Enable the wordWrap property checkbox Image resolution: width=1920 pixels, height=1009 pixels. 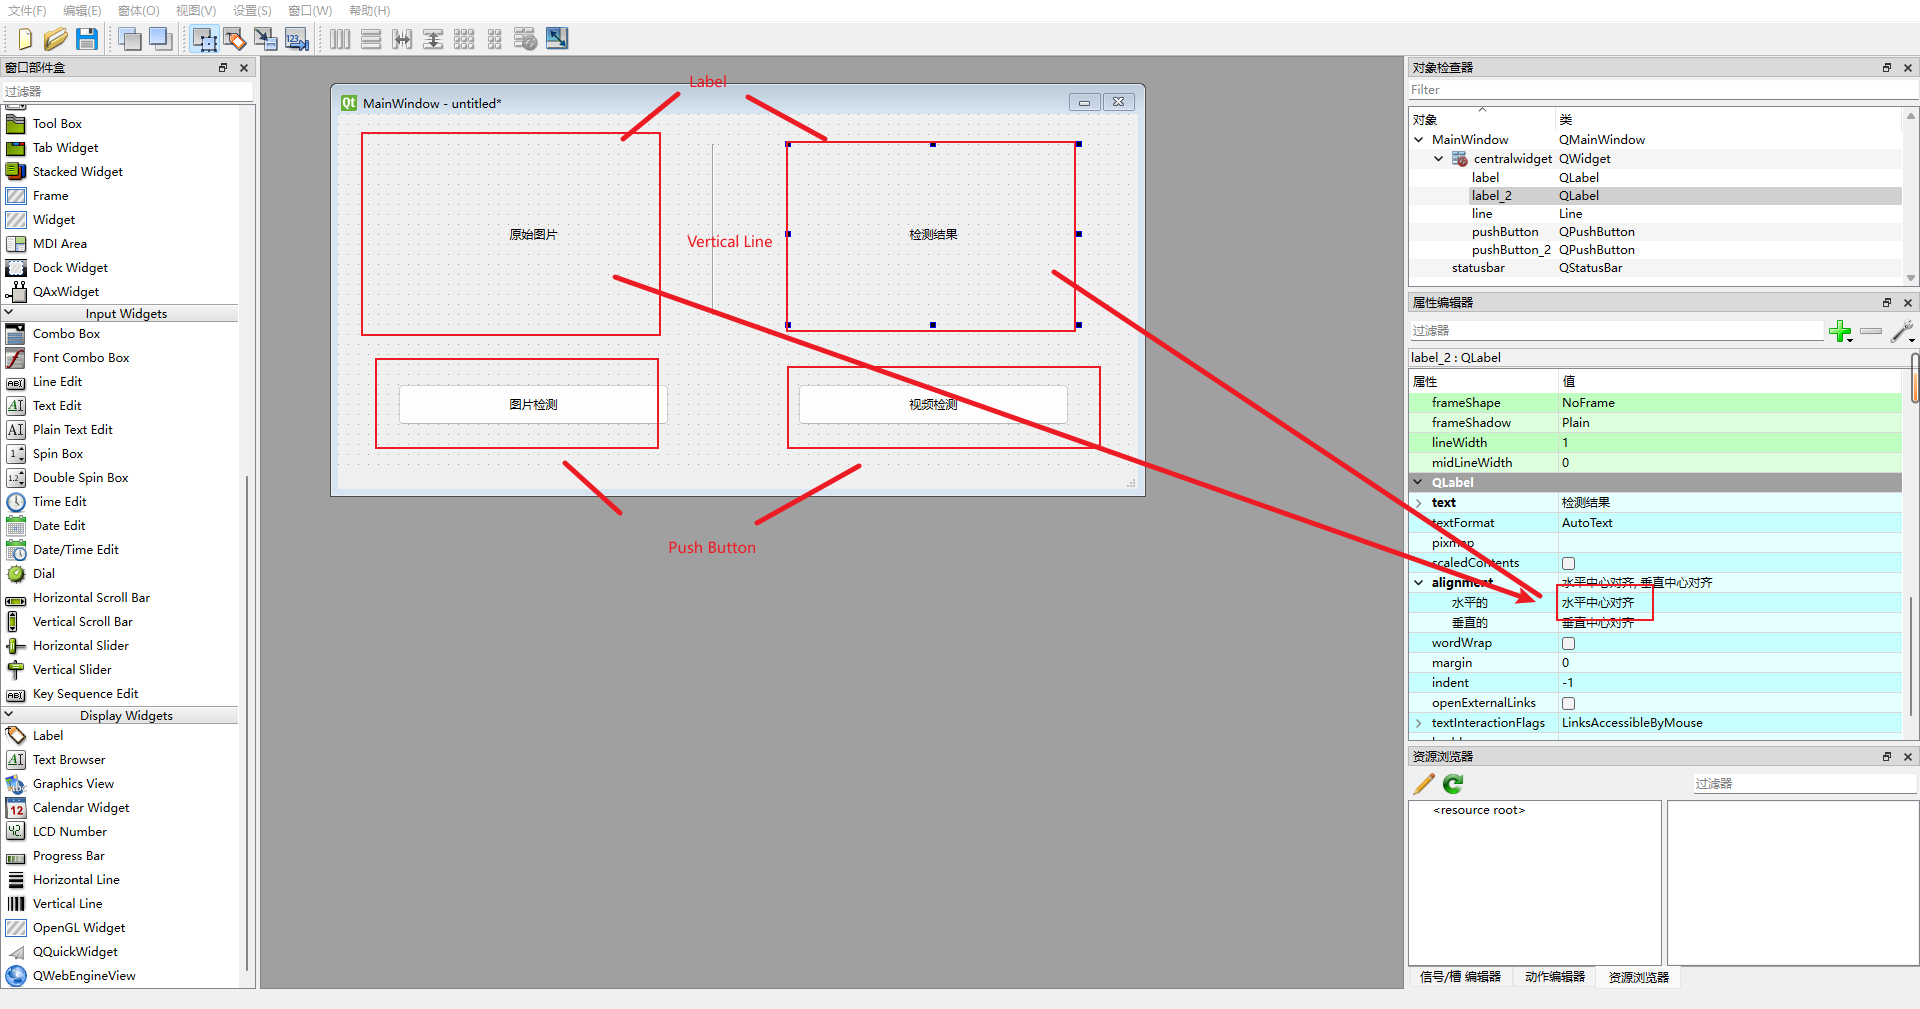pyautogui.click(x=1566, y=643)
